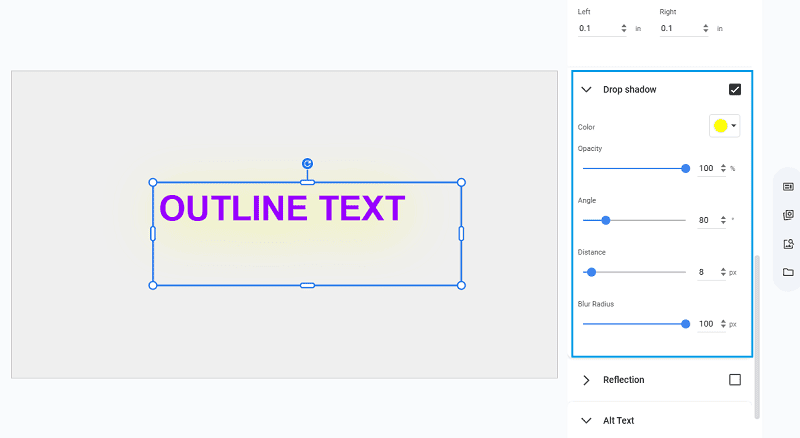This screenshot has height=438, width=800.
Task: Click the Blur Radius slider handle
Action: [x=686, y=324]
